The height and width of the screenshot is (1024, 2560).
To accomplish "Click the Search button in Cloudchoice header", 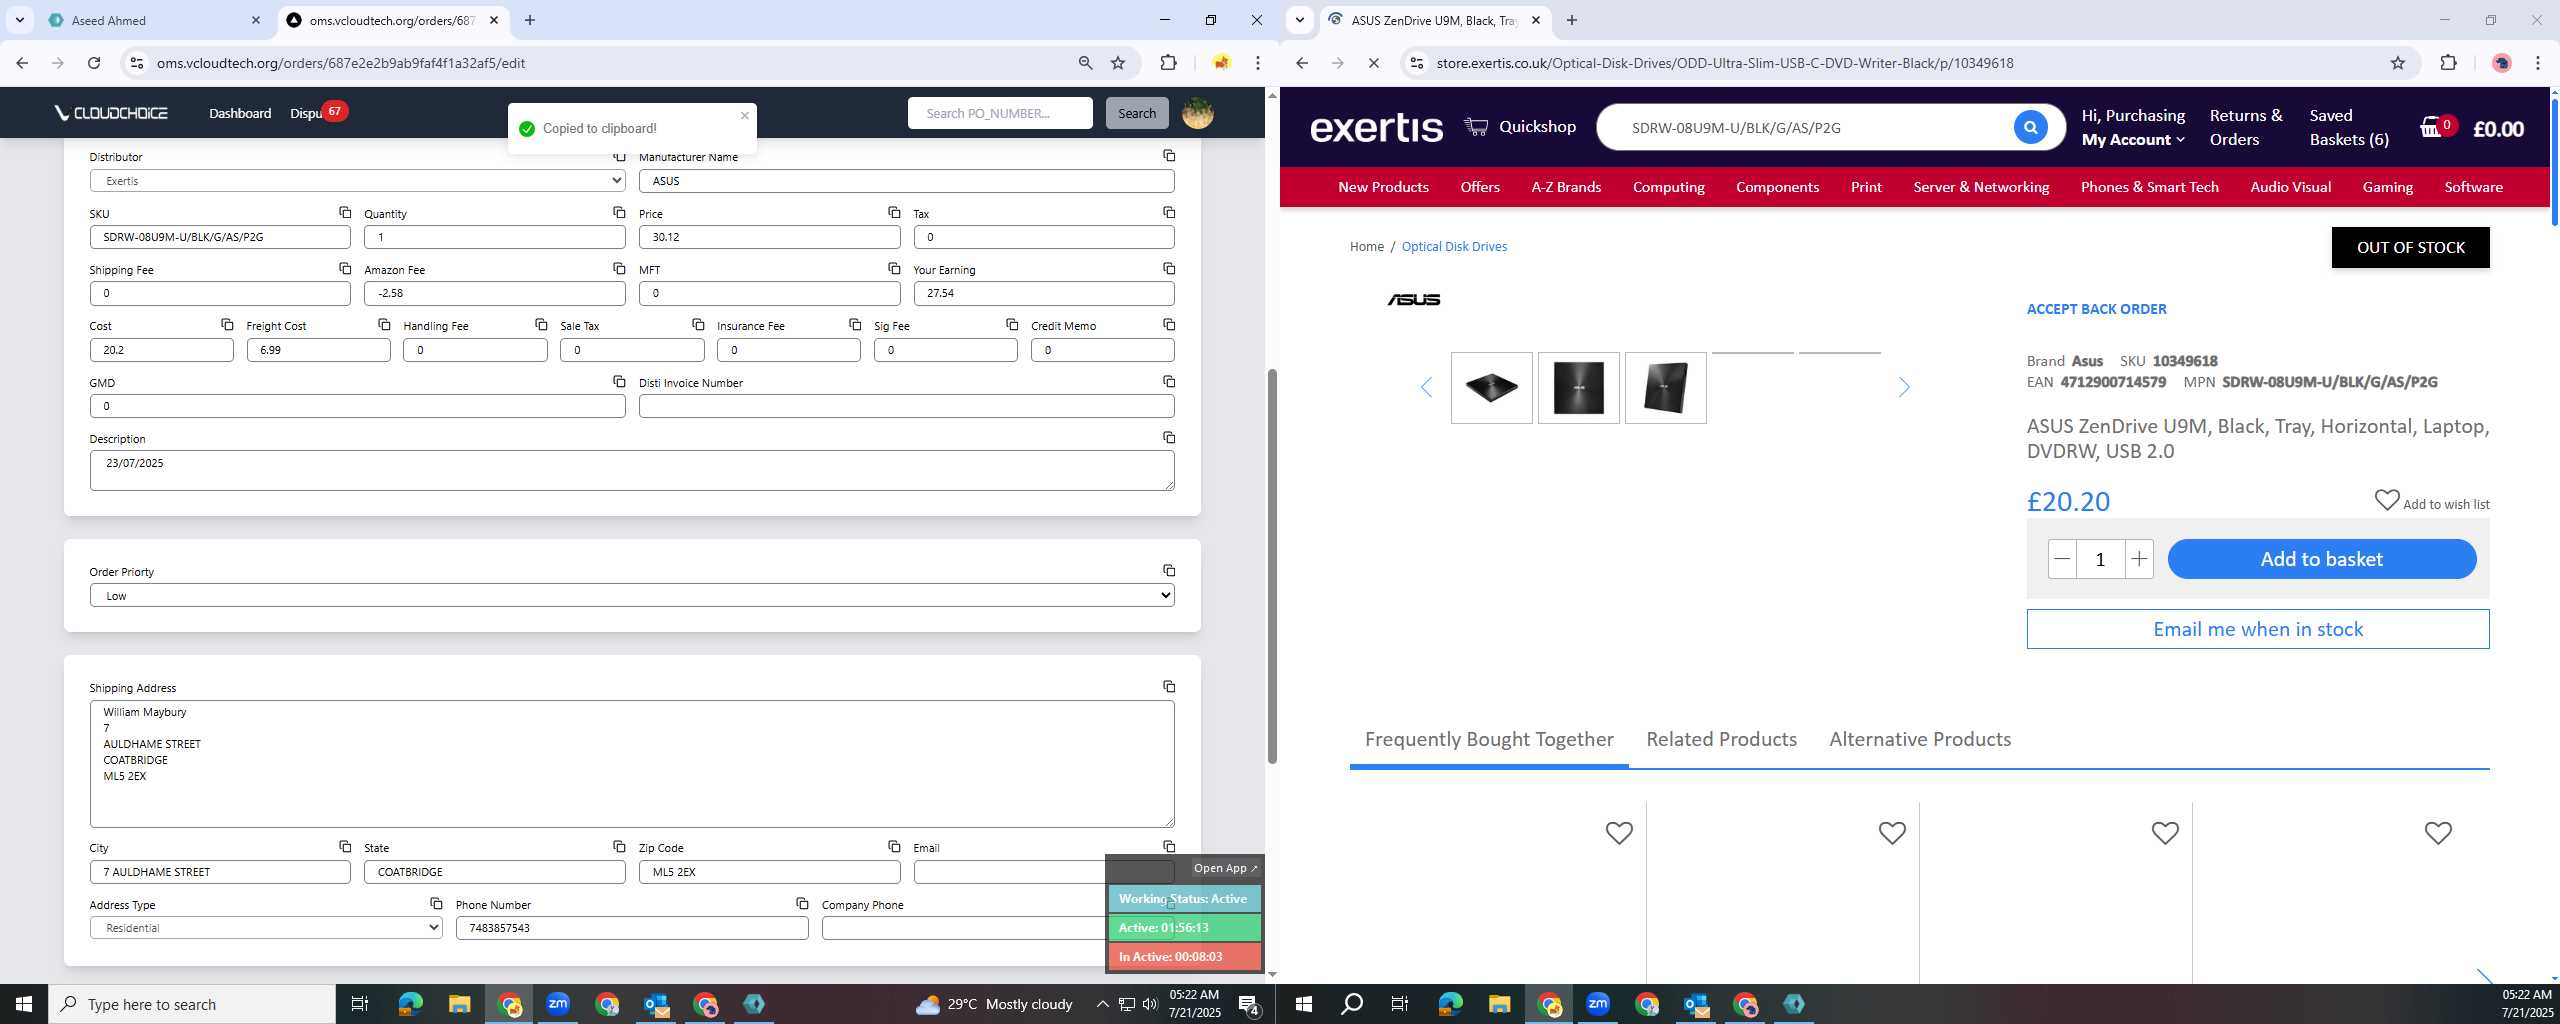I will [x=1136, y=113].
